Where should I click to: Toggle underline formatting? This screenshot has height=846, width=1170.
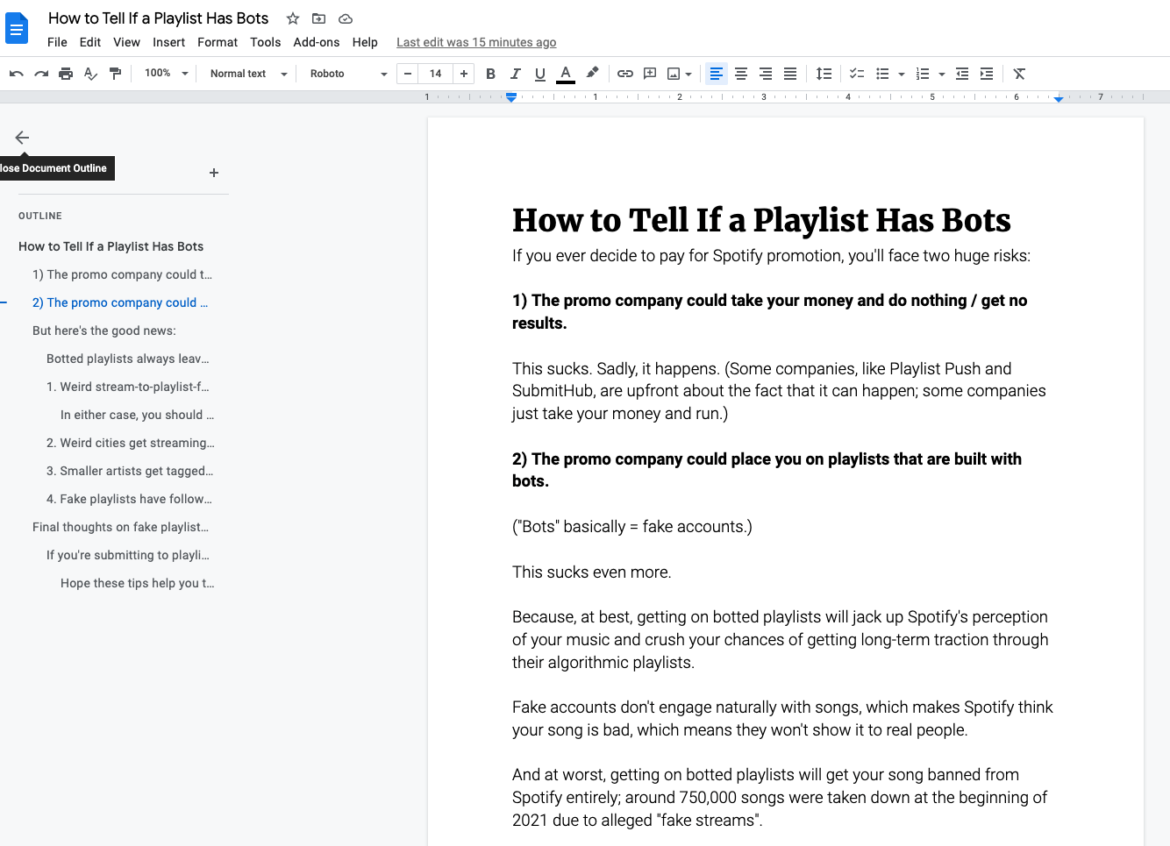[540, 73]
